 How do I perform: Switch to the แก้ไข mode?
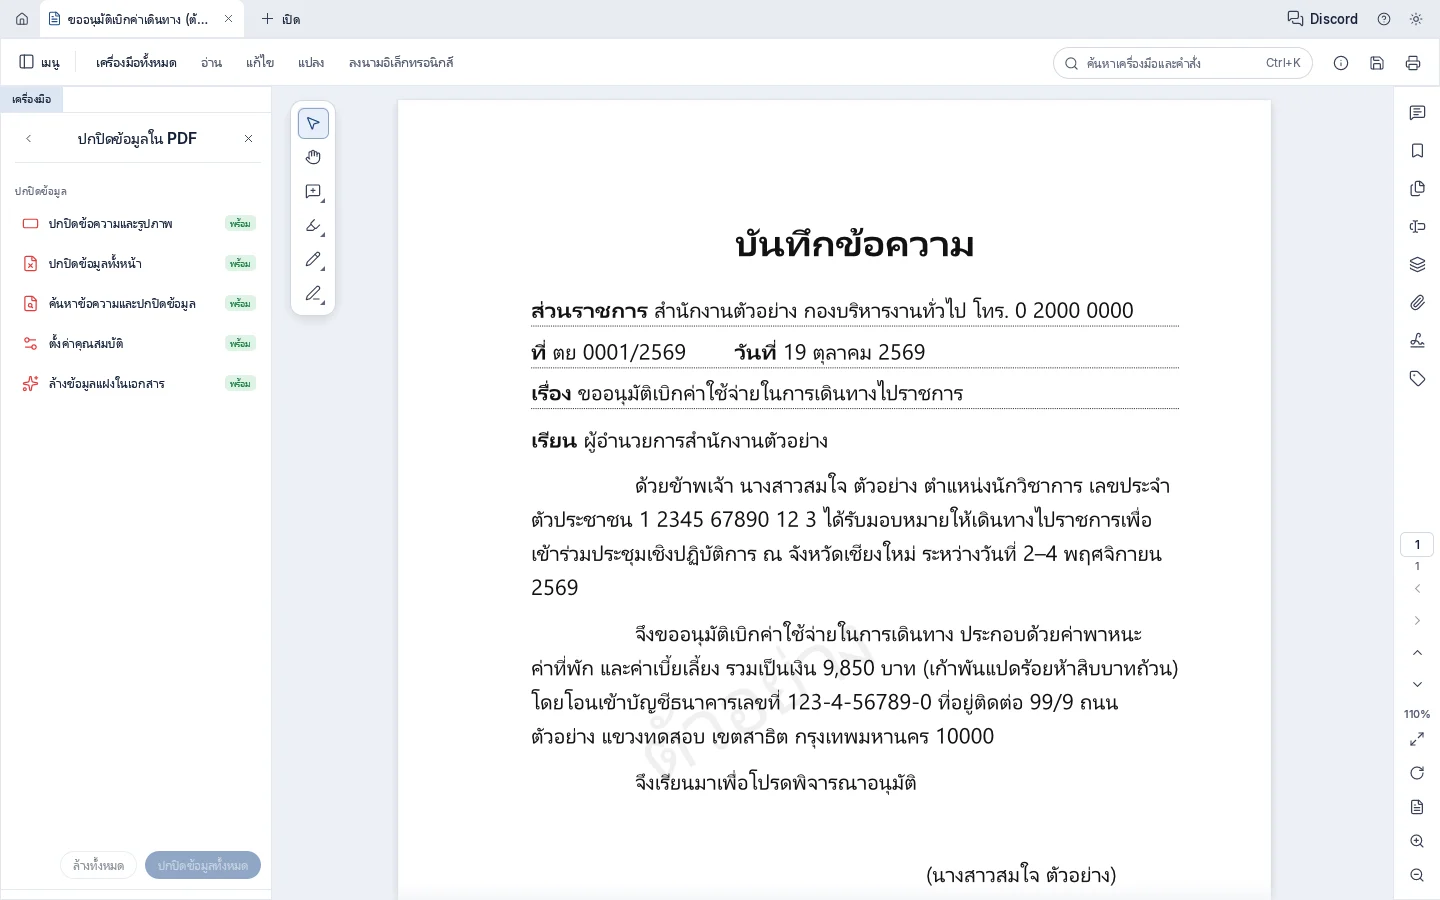pos(260,63)
